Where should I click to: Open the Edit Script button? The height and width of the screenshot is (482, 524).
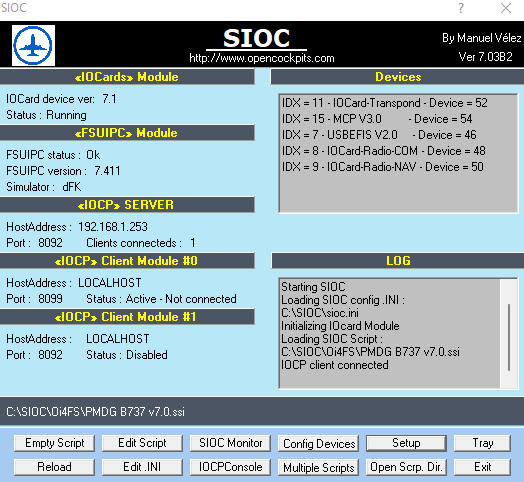[142, 443]
